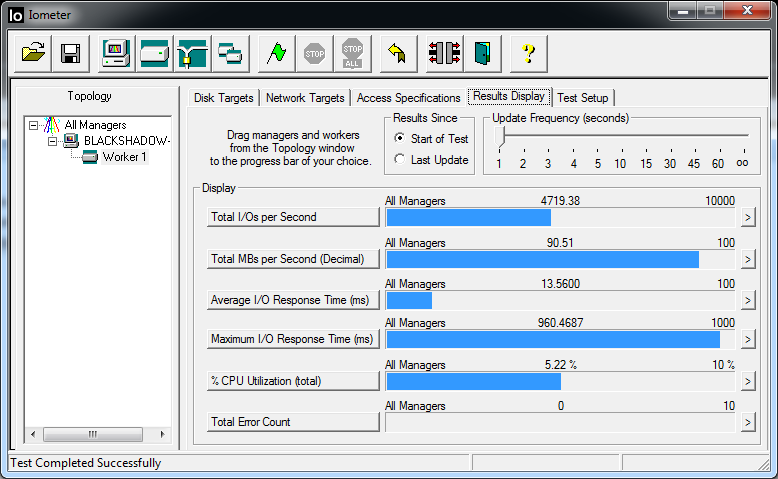The height and width of the screenshot is (479, 778).
Task: Start a new manager
Action: coord(116,53)
